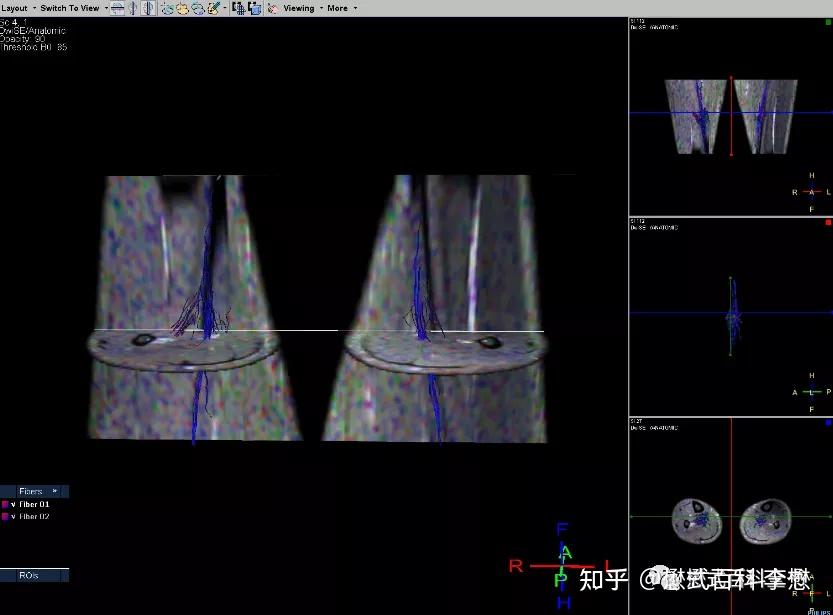Toggle visibility checkmark for Fiber 02

pyautogui.click(x=14, y=517)
